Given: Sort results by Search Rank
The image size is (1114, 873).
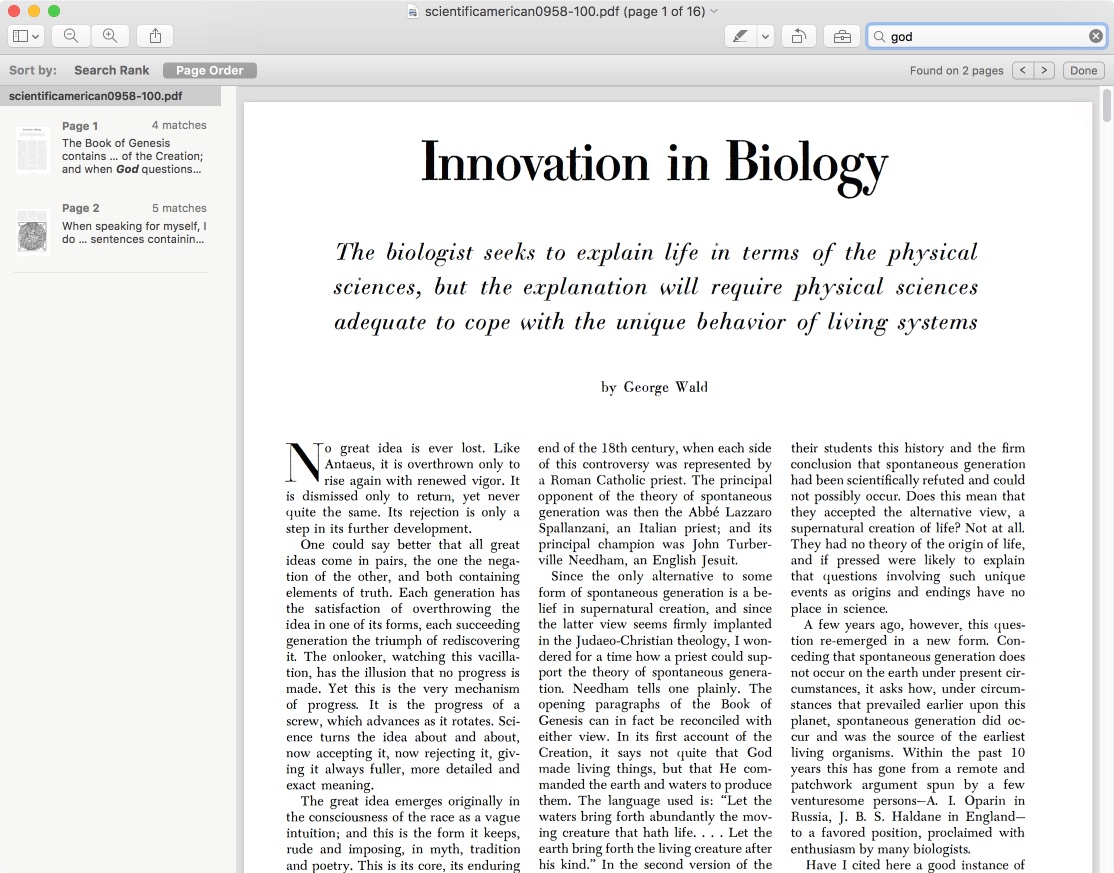Looking at the screenshot, I should (x=111, y=70).
